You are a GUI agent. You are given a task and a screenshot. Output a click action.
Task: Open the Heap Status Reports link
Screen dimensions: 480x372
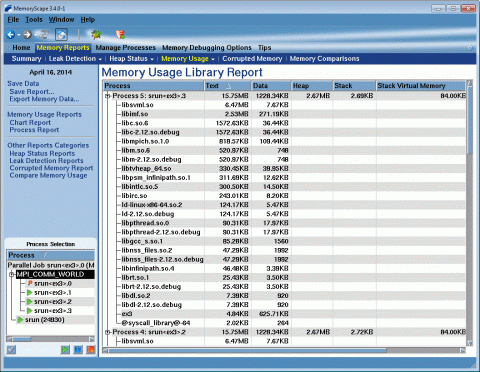(x=42, y=153)
